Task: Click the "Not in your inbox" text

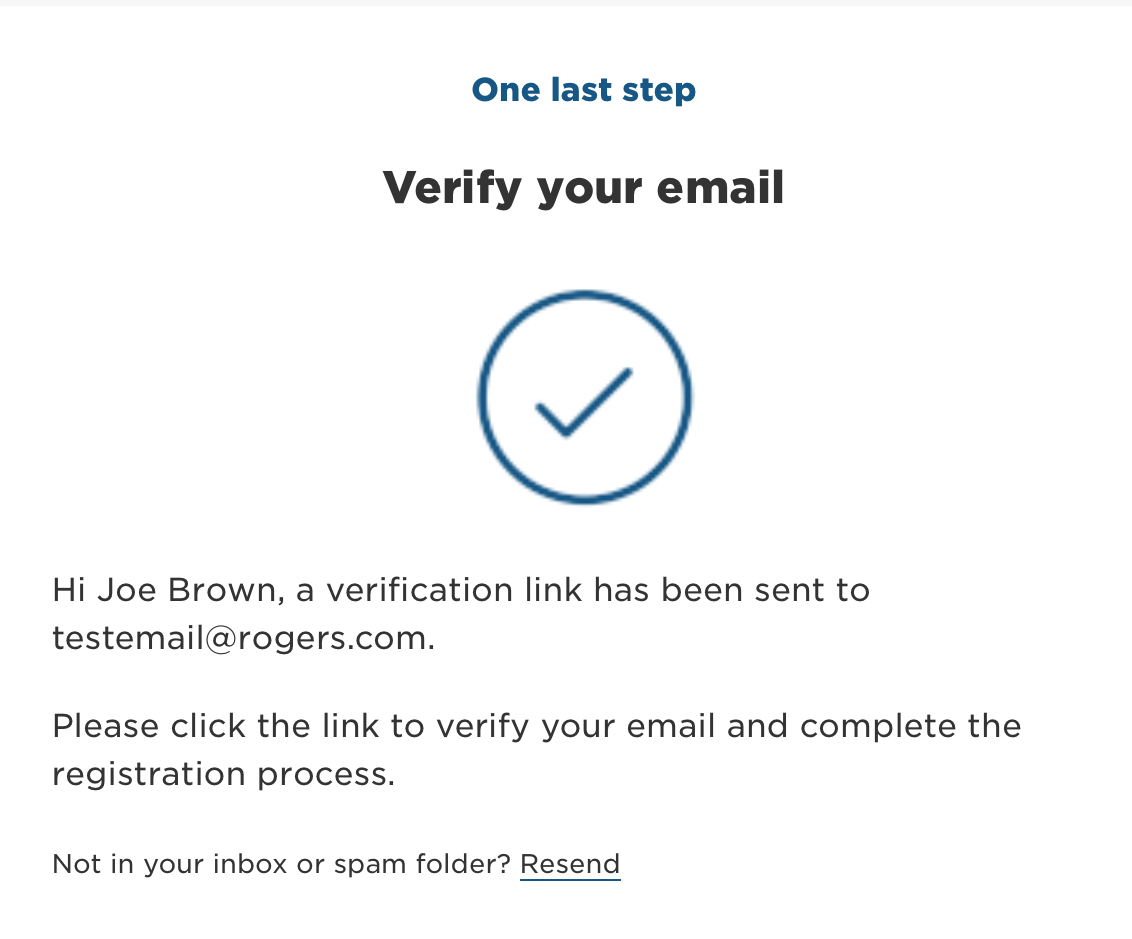Action: pyautogui.click(x=150, y=864)
